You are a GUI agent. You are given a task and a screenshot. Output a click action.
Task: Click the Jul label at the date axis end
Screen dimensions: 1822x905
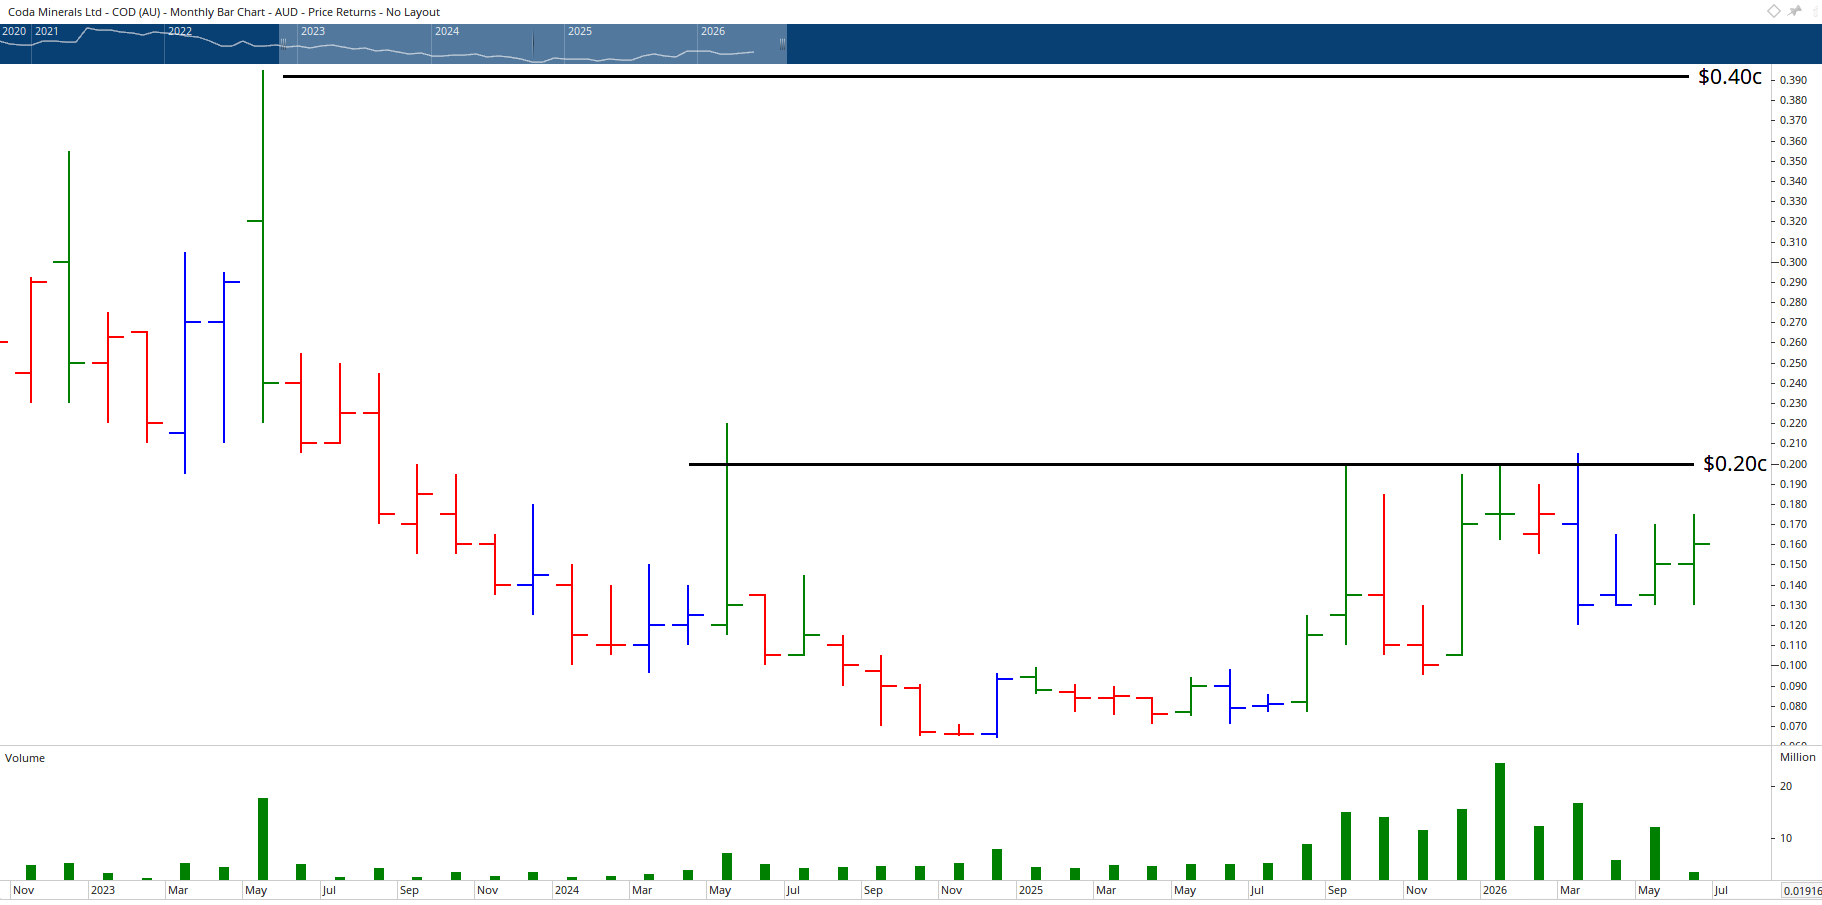point(1721,890)
